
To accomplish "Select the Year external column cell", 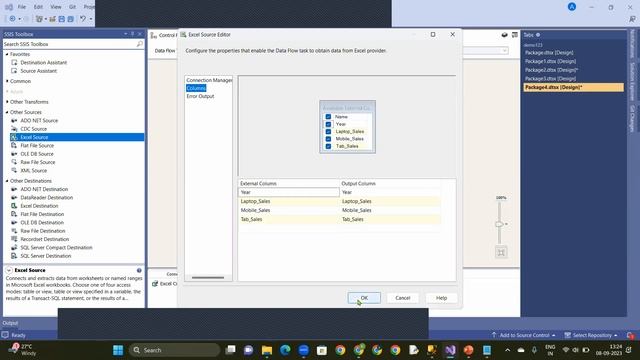I will [289, 192].
